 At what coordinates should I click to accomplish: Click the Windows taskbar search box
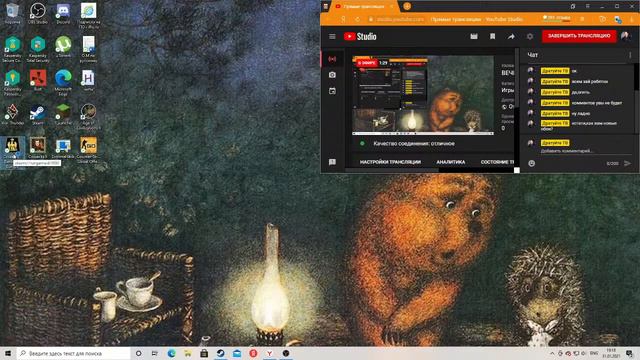pos(74,353)
